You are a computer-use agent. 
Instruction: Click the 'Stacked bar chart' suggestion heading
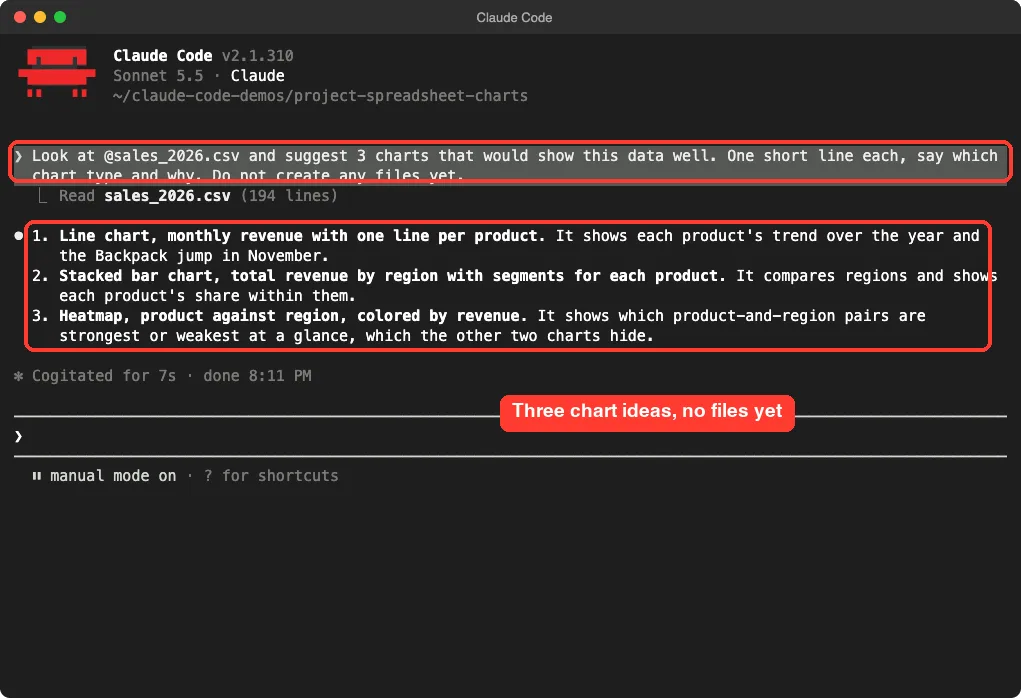tap(392, 275)
